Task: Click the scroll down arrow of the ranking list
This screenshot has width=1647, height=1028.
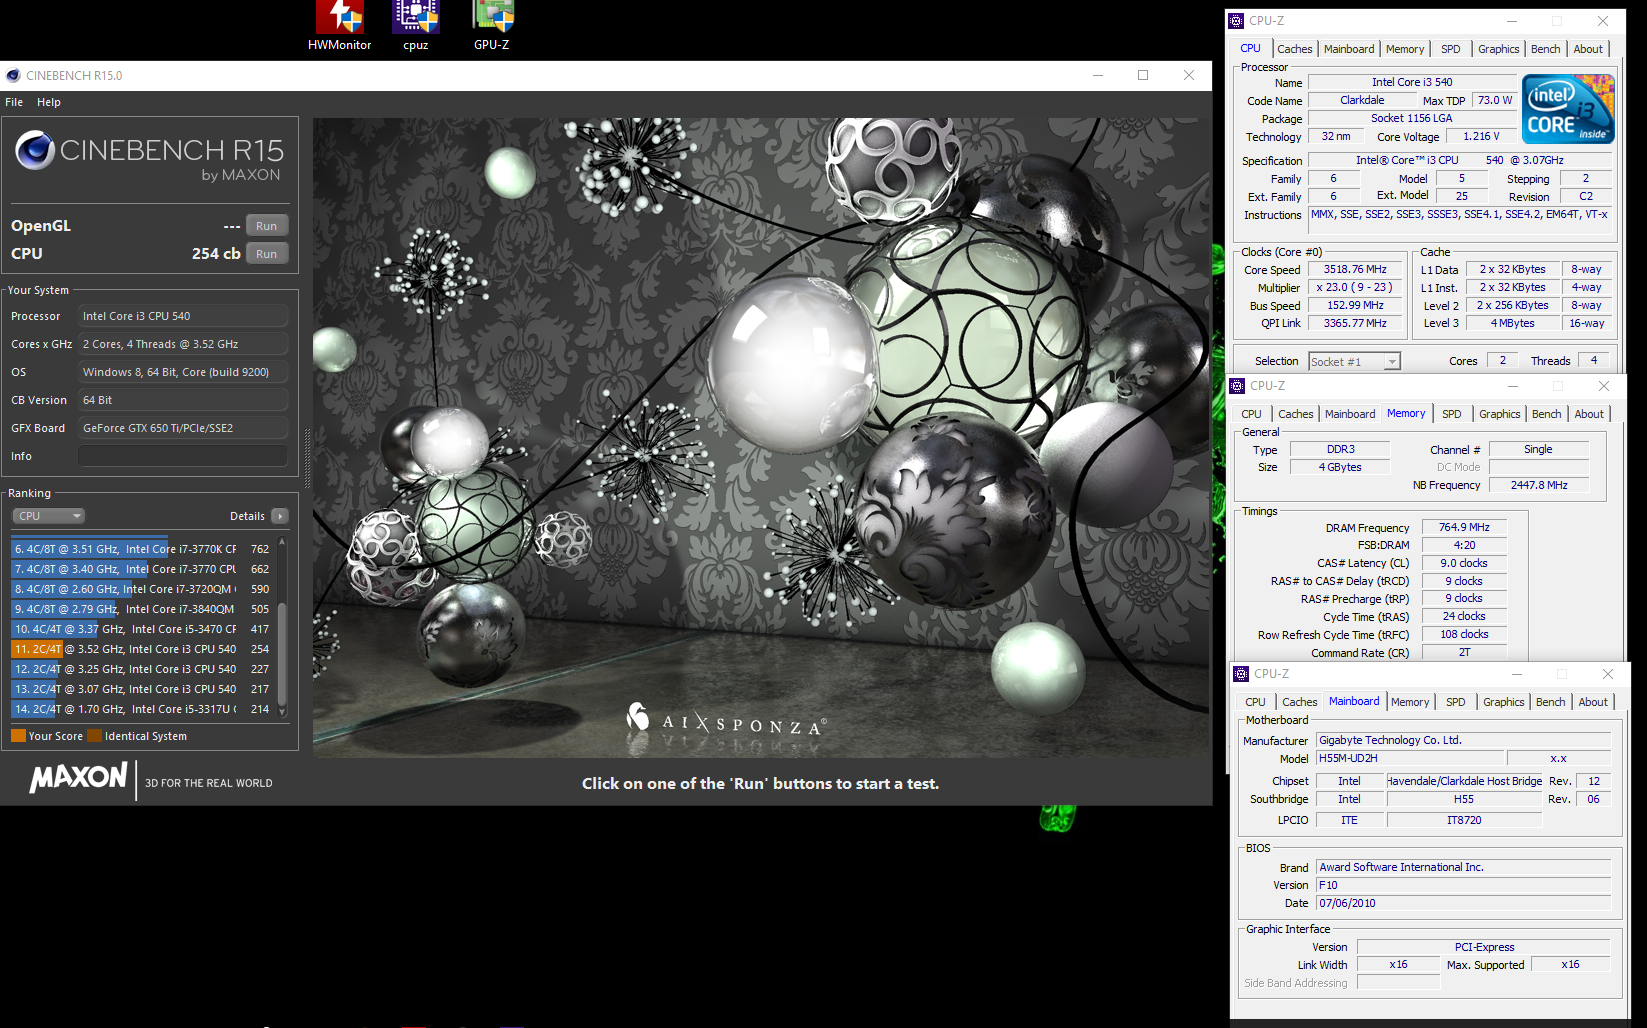Action: click(282, 712)
